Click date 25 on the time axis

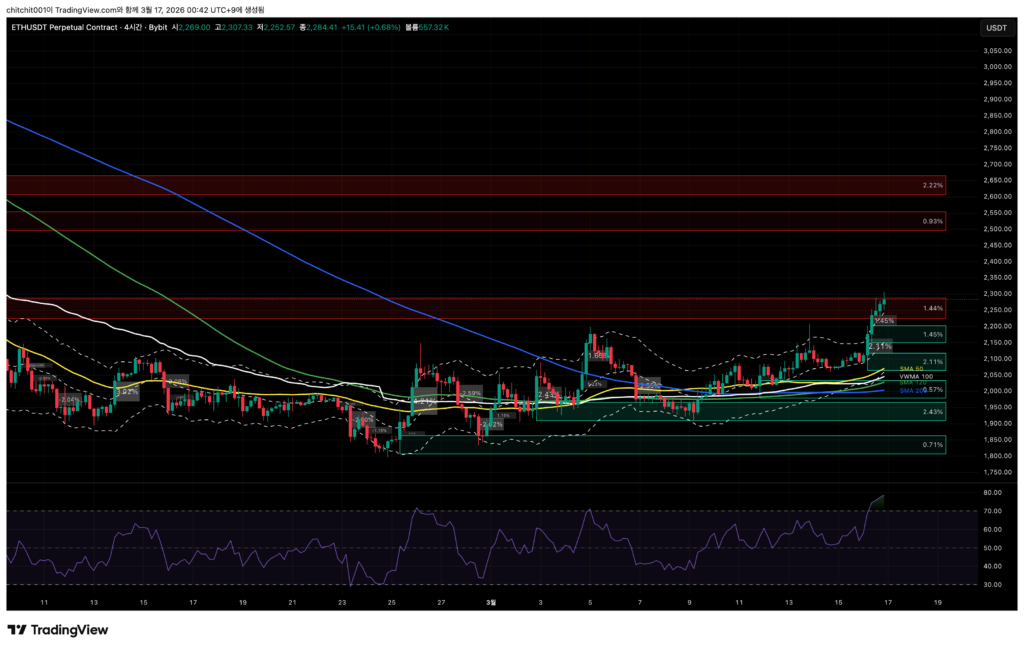click(x=392, y=603)
